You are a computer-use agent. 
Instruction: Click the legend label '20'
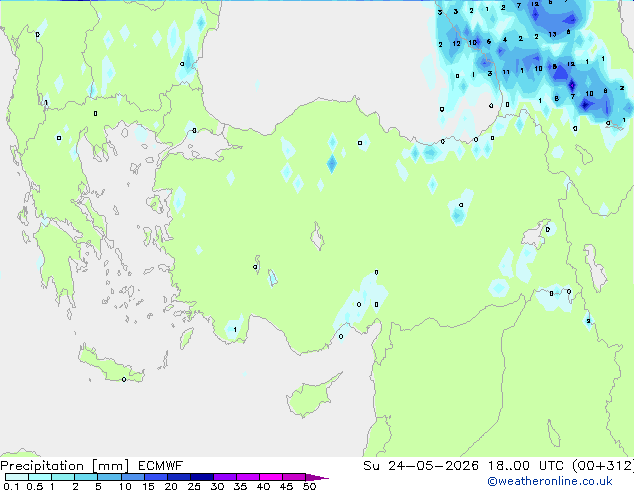pyautogui.click(x=171, y=486)
